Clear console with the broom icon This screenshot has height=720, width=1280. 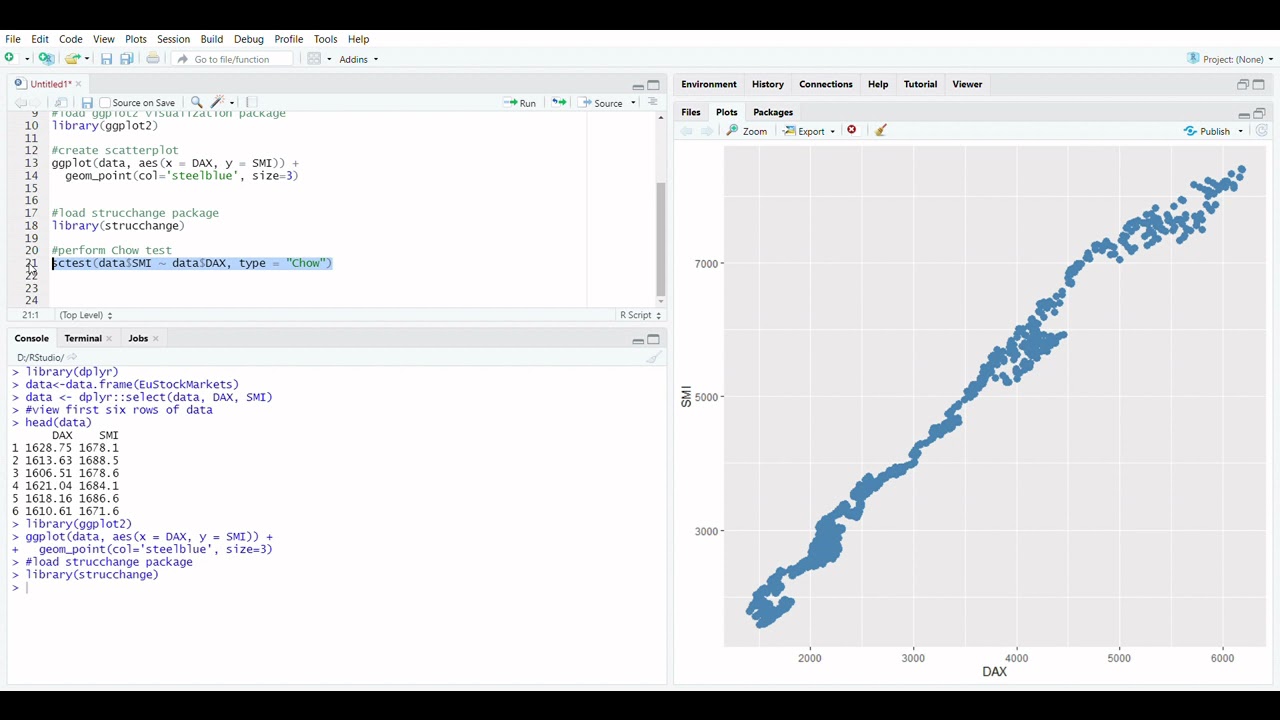[653, 357]
